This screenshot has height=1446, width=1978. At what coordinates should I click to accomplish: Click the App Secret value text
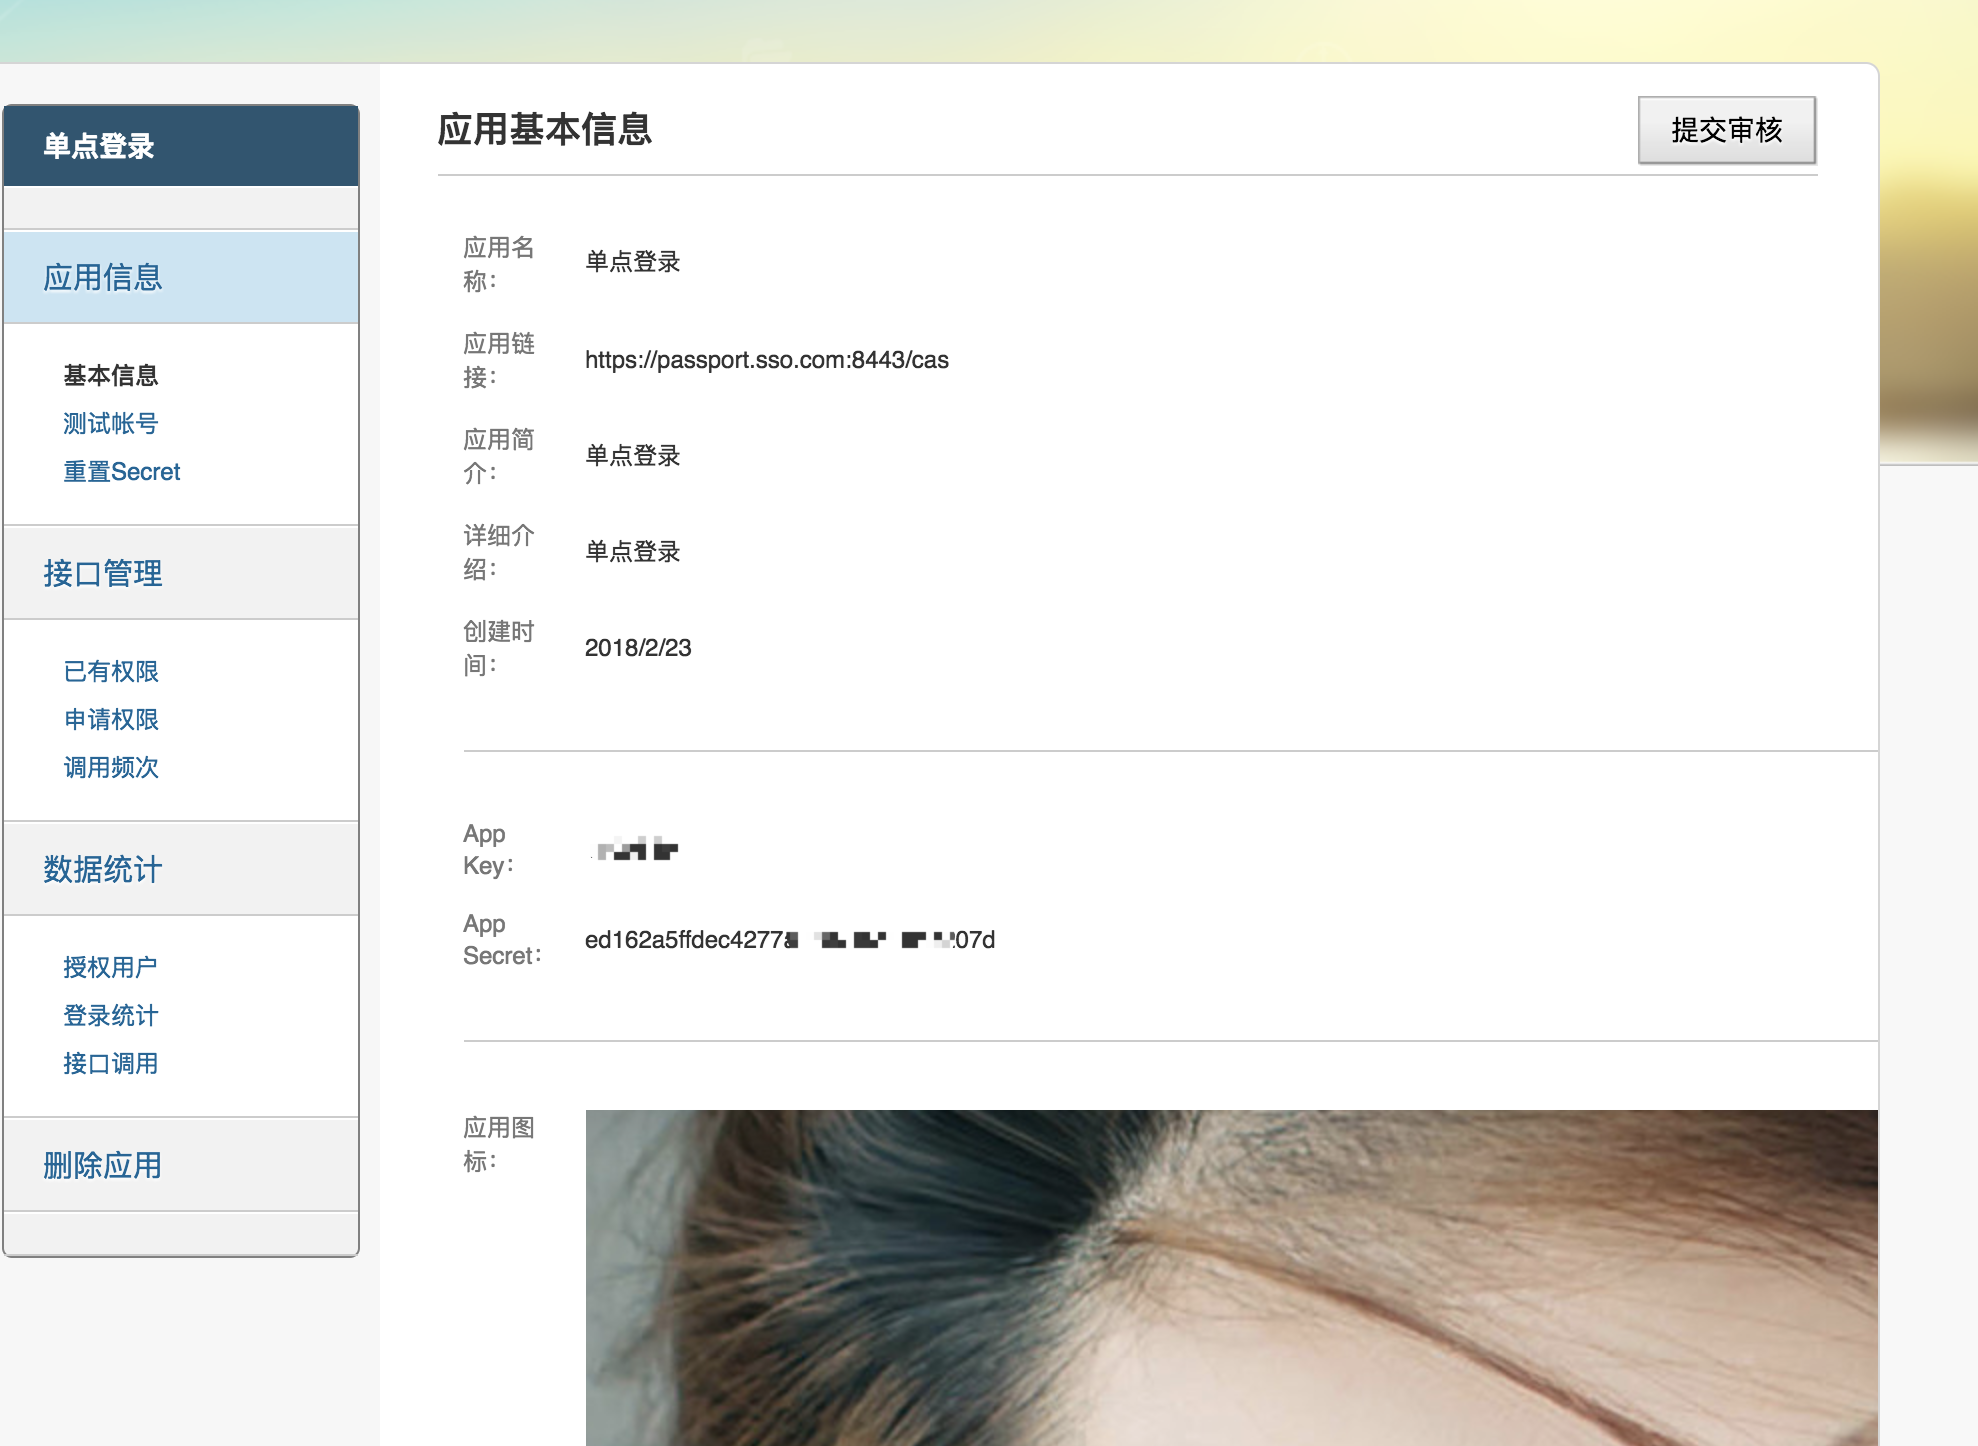789,940
